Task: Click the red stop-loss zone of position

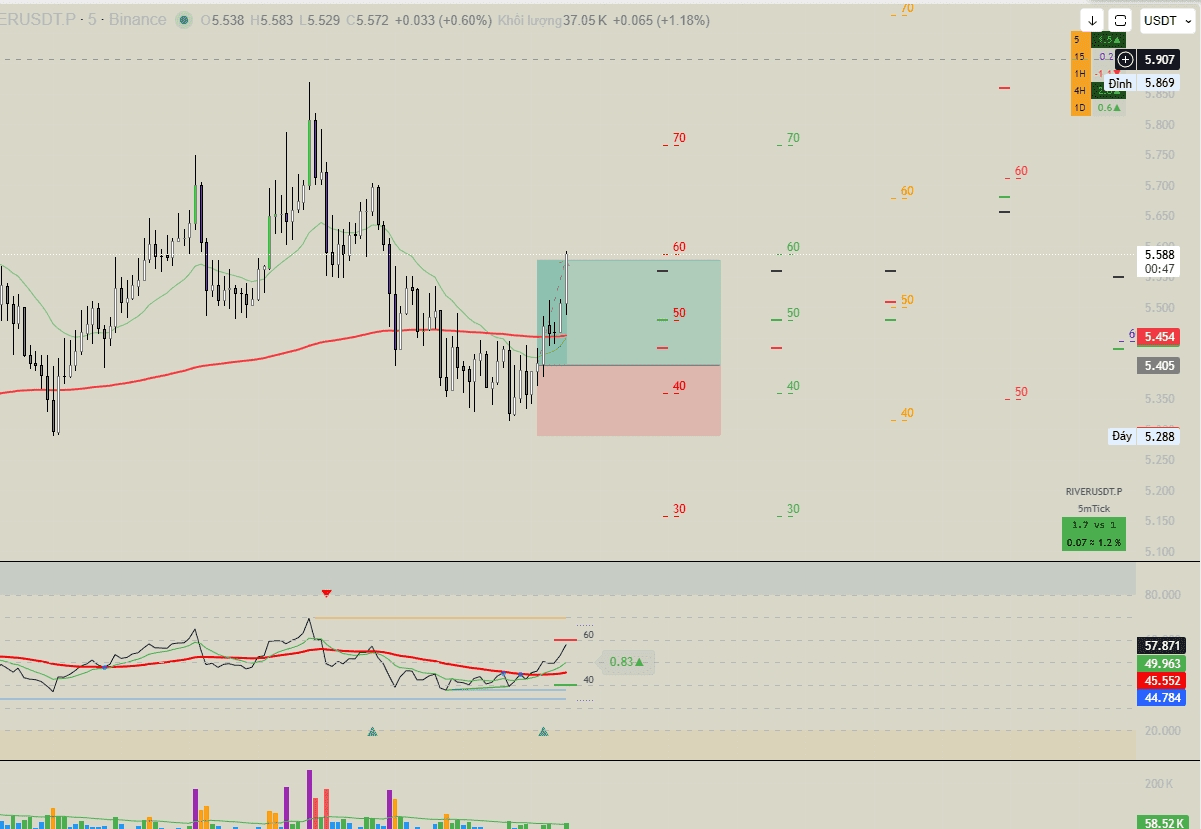Action: click(x=629, y=400)
